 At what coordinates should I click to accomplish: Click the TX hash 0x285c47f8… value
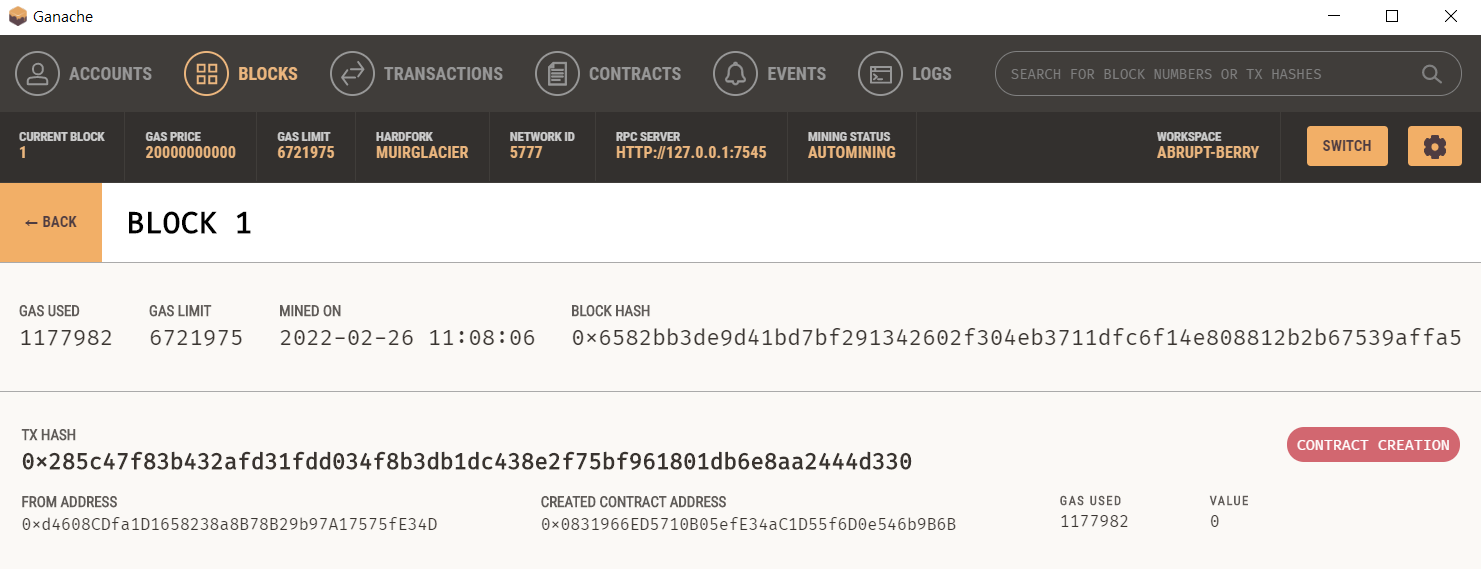point(467,462)
